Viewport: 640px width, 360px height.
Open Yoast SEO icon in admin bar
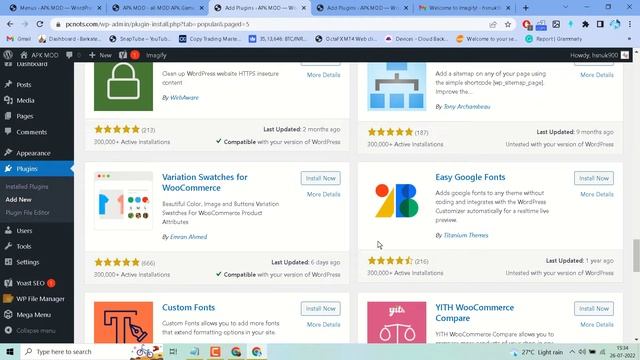pos(123,55)
